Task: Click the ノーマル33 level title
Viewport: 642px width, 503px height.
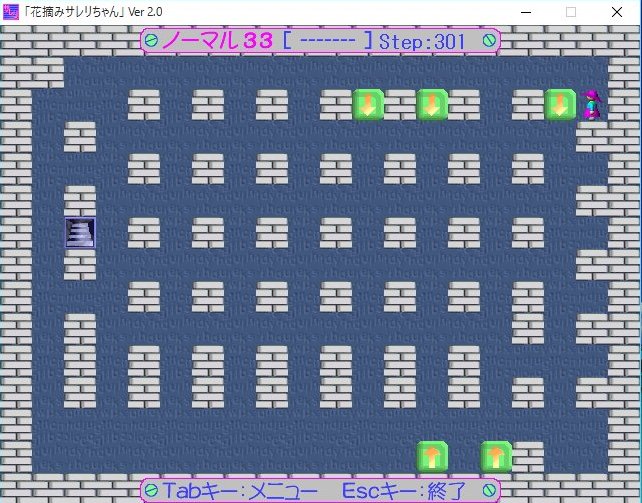Action: (218, 41)
